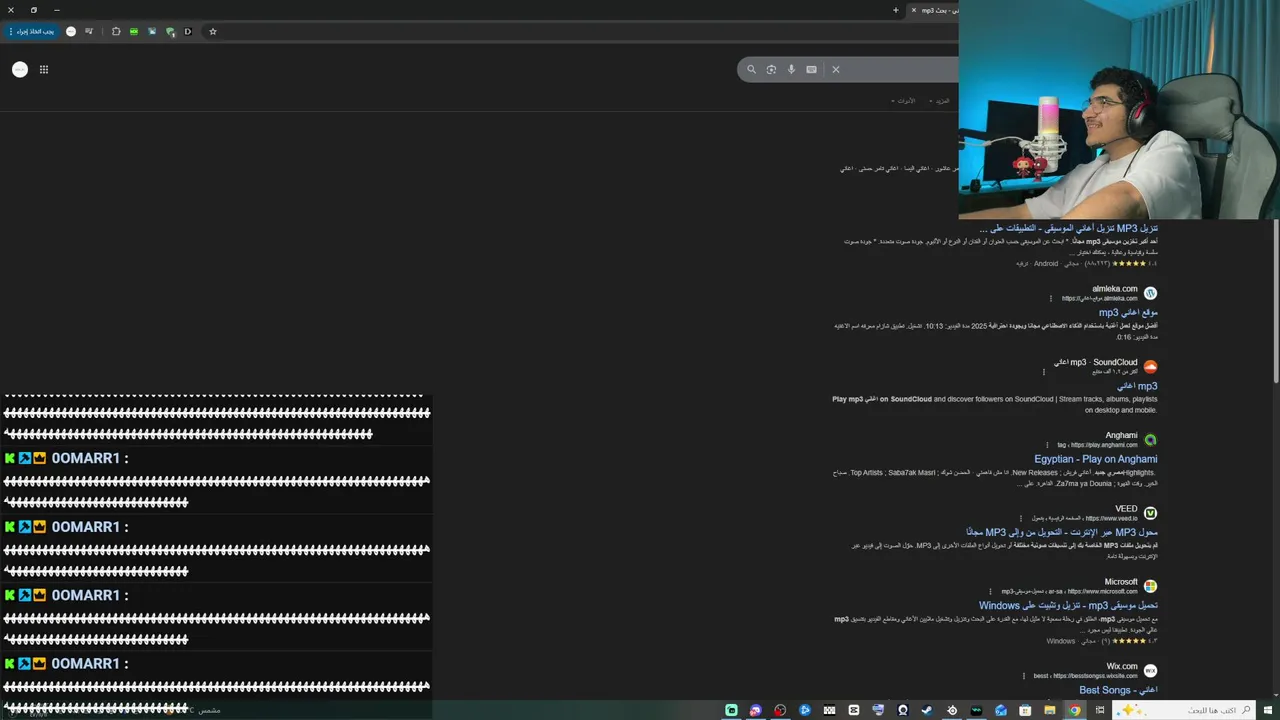The width and height of the screenshot is (1280, 720).
Task: Click the page vertical scrollbar thumb
Action: [1276, 300]
